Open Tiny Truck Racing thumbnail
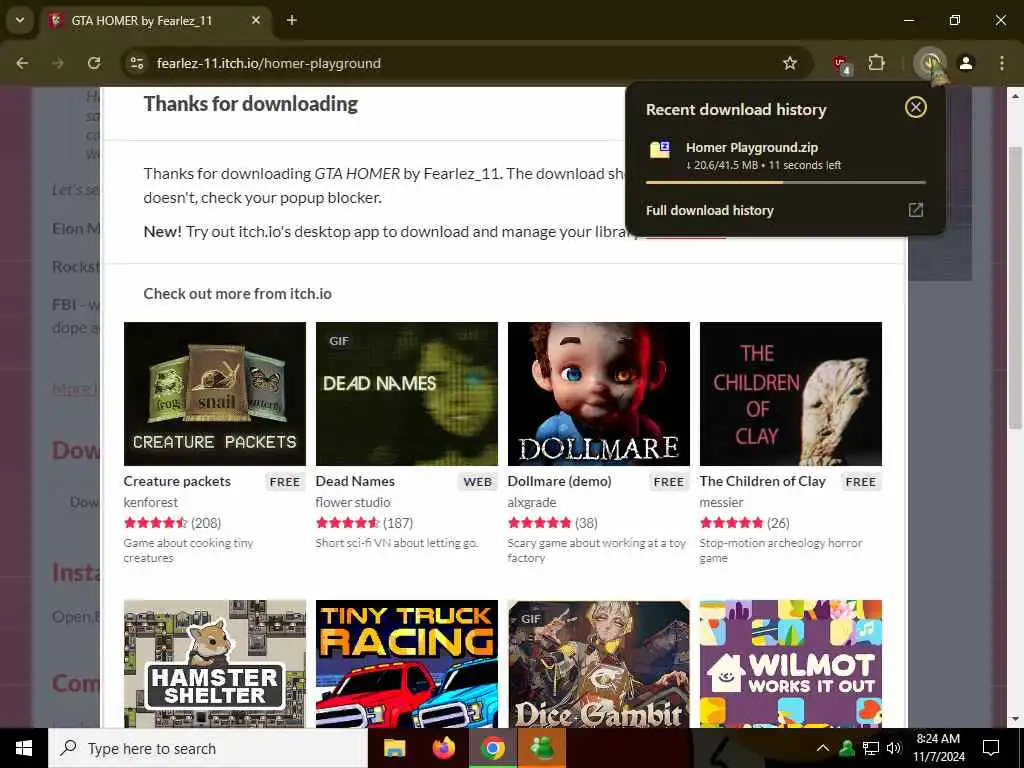 407,664
